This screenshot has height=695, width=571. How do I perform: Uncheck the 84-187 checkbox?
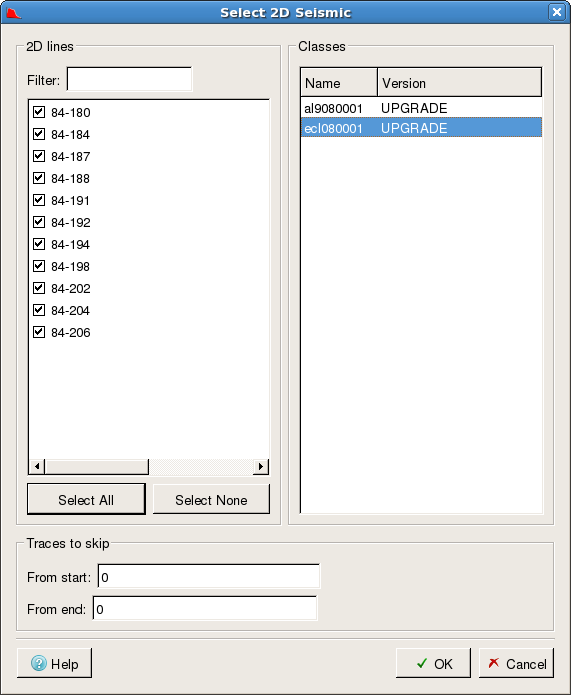[39, 156]
